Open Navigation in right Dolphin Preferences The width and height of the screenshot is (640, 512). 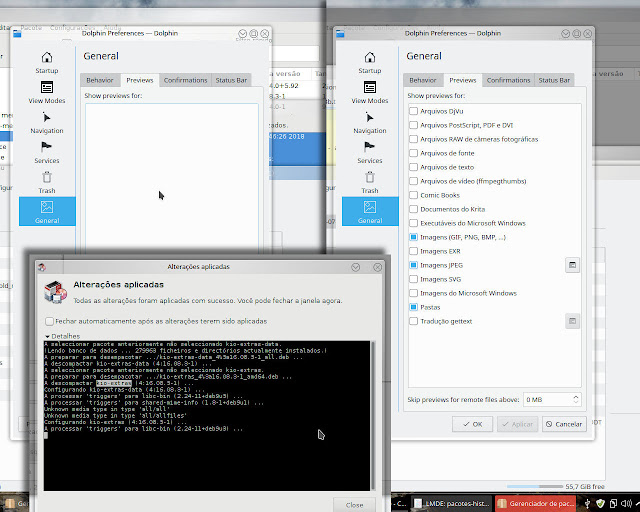pyautogui.click(x=370, y=122)
